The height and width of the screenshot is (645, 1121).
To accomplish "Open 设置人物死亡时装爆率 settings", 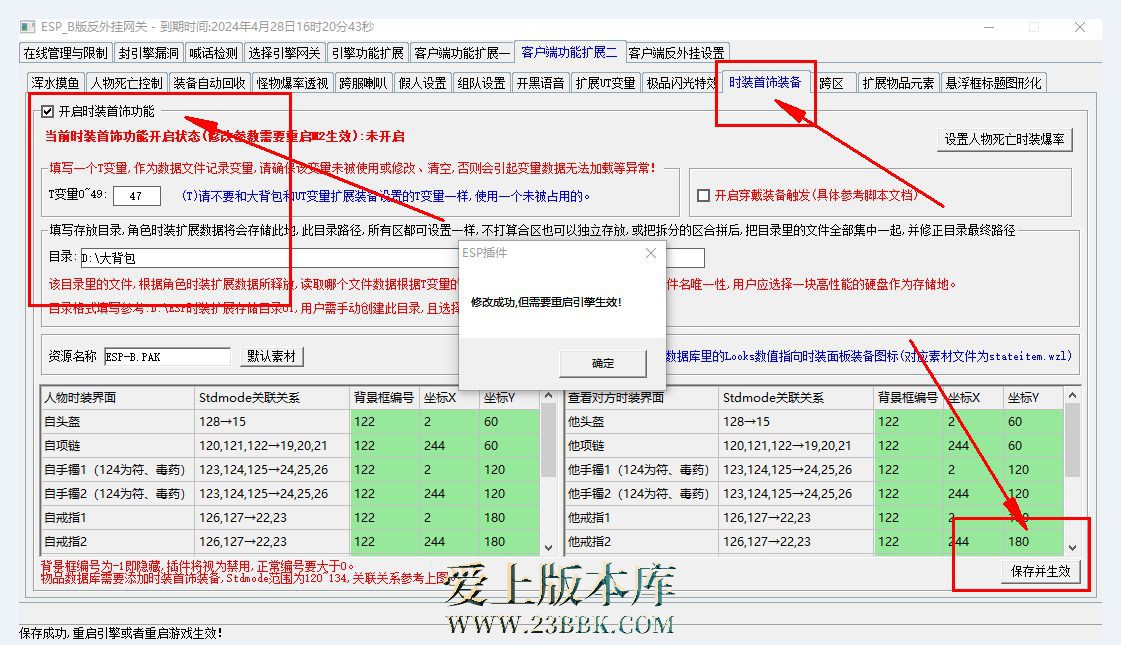I will [x=1004, y=139].
